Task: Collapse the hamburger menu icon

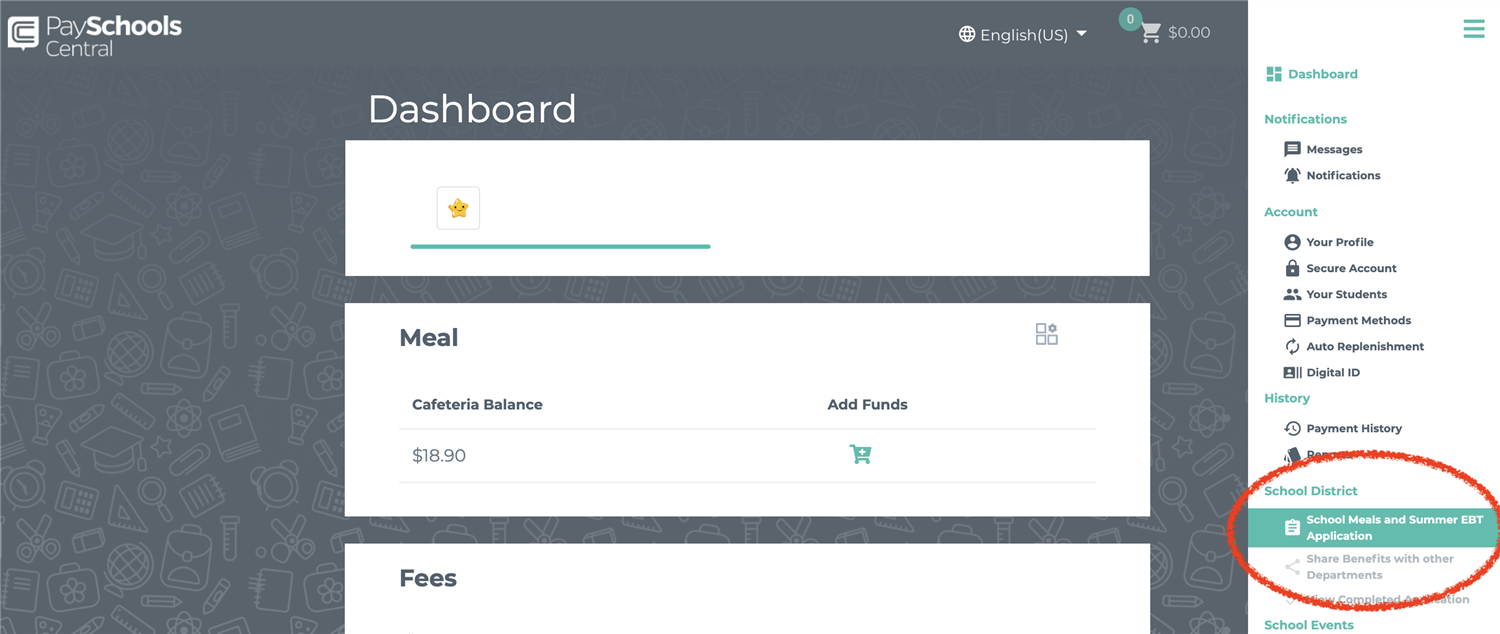Action: pos(1474,29)
